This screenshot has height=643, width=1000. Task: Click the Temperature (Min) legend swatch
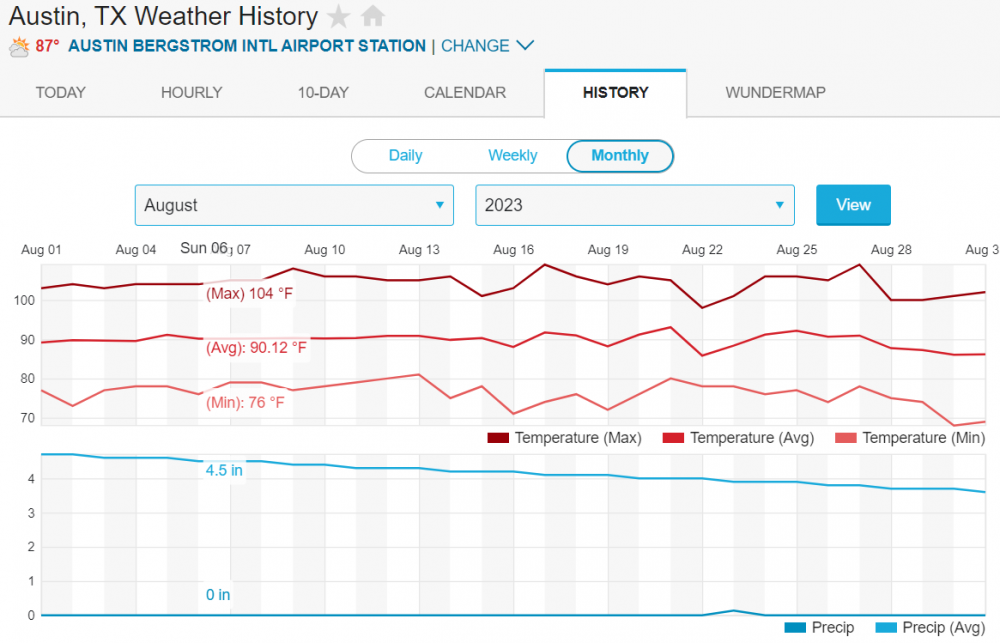[x=845, y=438]
